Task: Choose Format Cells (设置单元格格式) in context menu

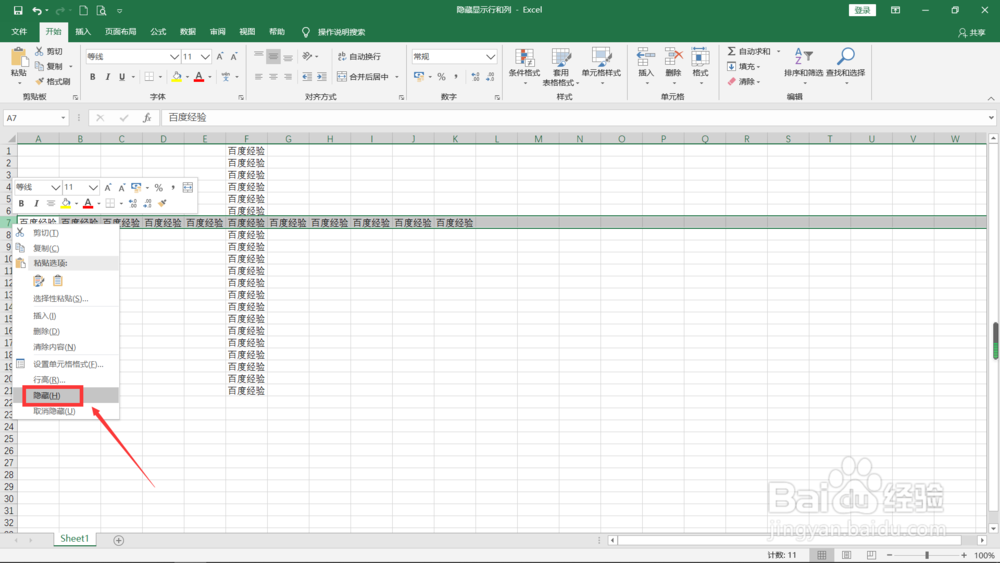Action: (x=66, y=364)
